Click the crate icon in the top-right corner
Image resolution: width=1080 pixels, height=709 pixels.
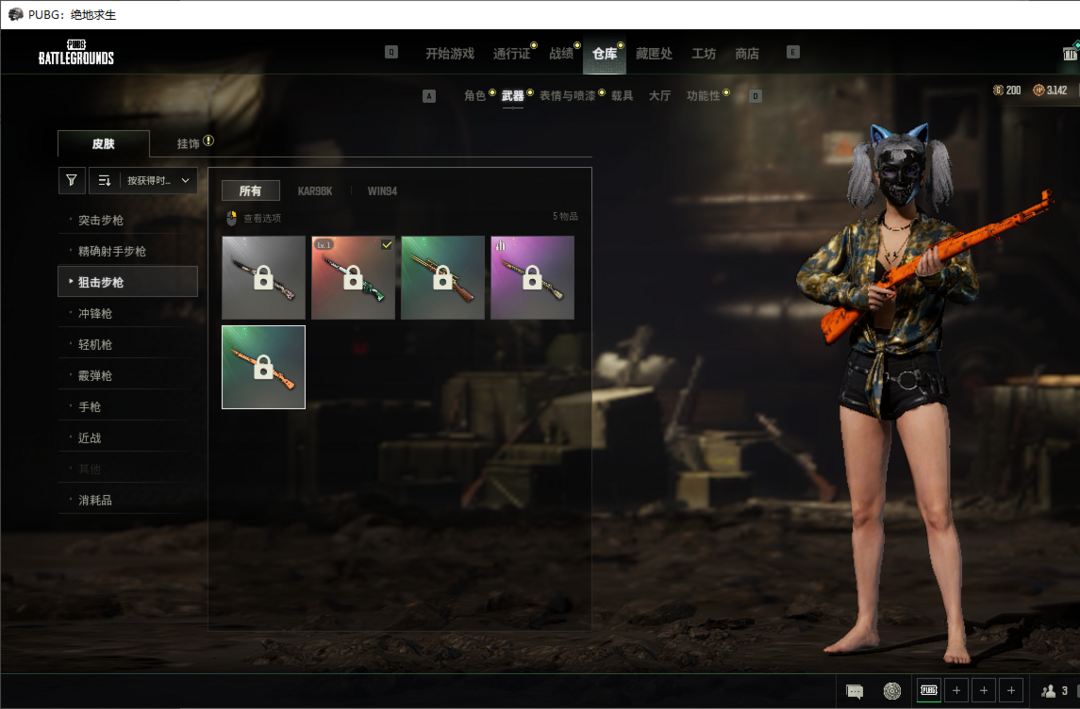coord(1070,53)
